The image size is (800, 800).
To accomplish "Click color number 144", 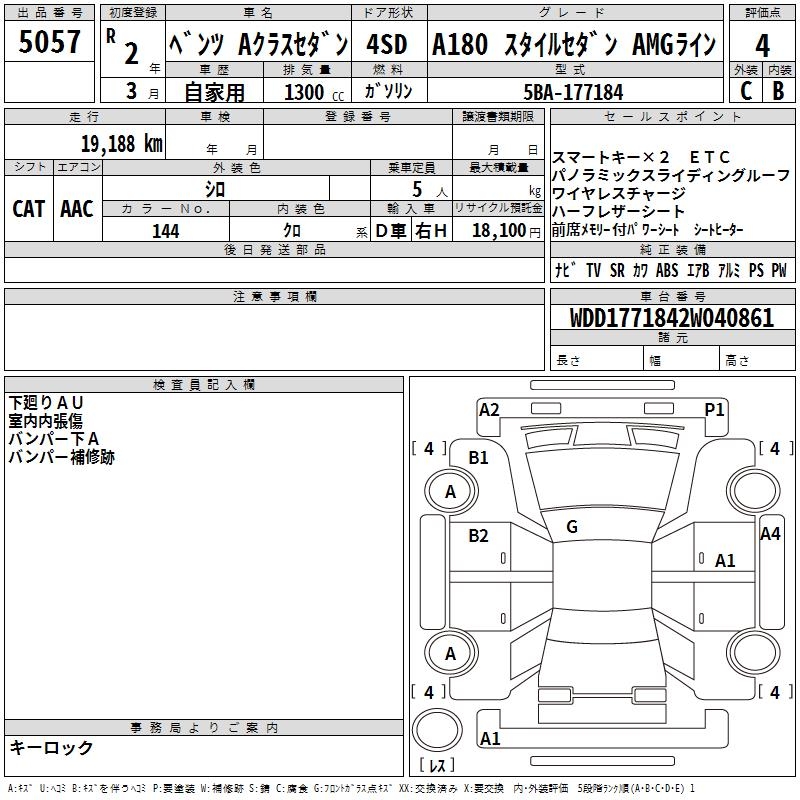I will (166, 231).
